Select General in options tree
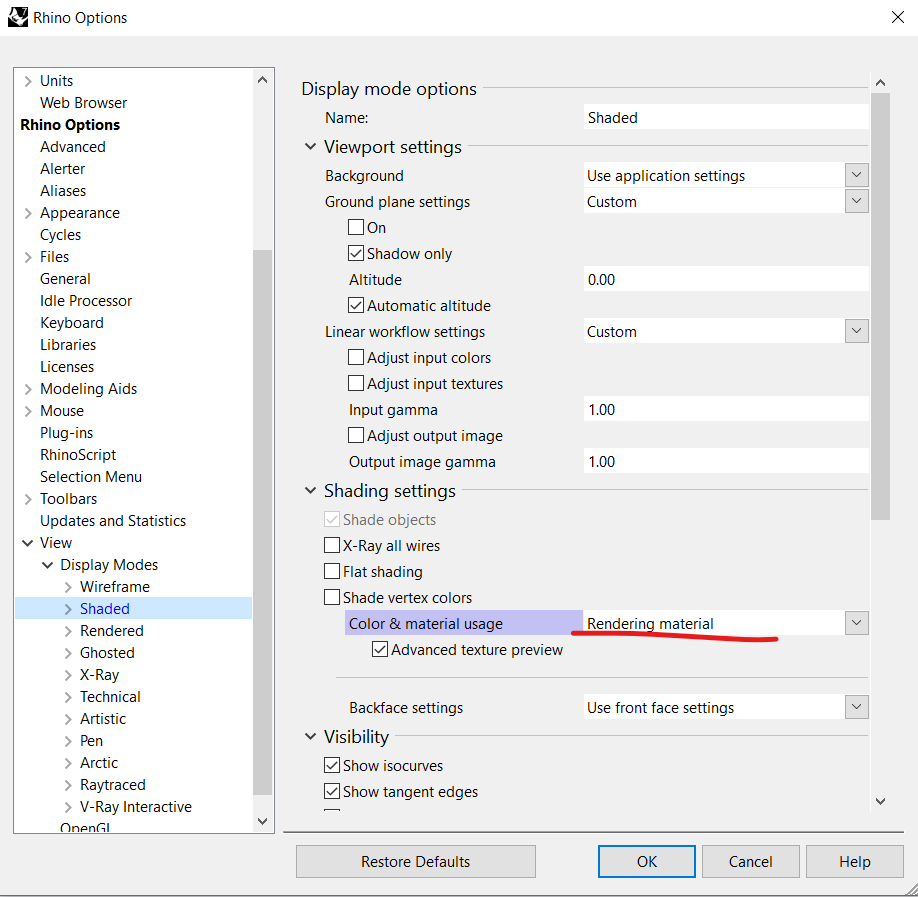This screenshot has height=897, width=918. click(x=65, y=279)
